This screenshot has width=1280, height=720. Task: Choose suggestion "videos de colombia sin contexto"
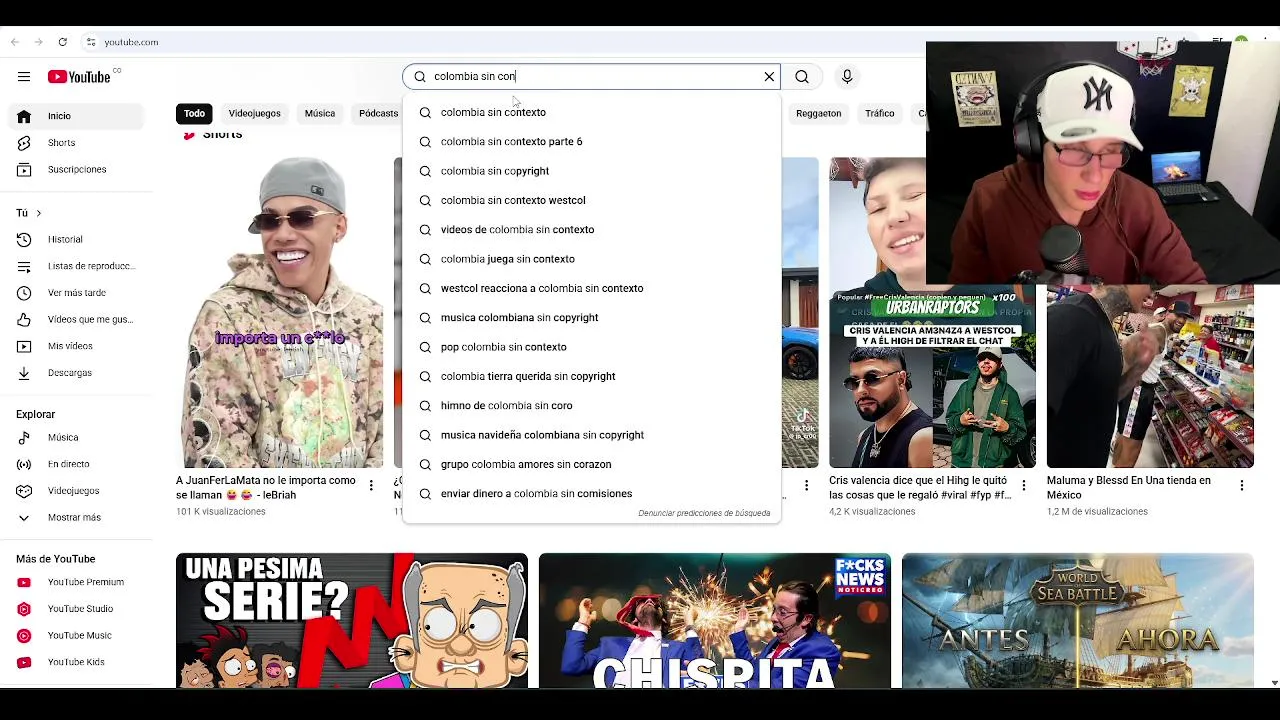tap(591, 230)
